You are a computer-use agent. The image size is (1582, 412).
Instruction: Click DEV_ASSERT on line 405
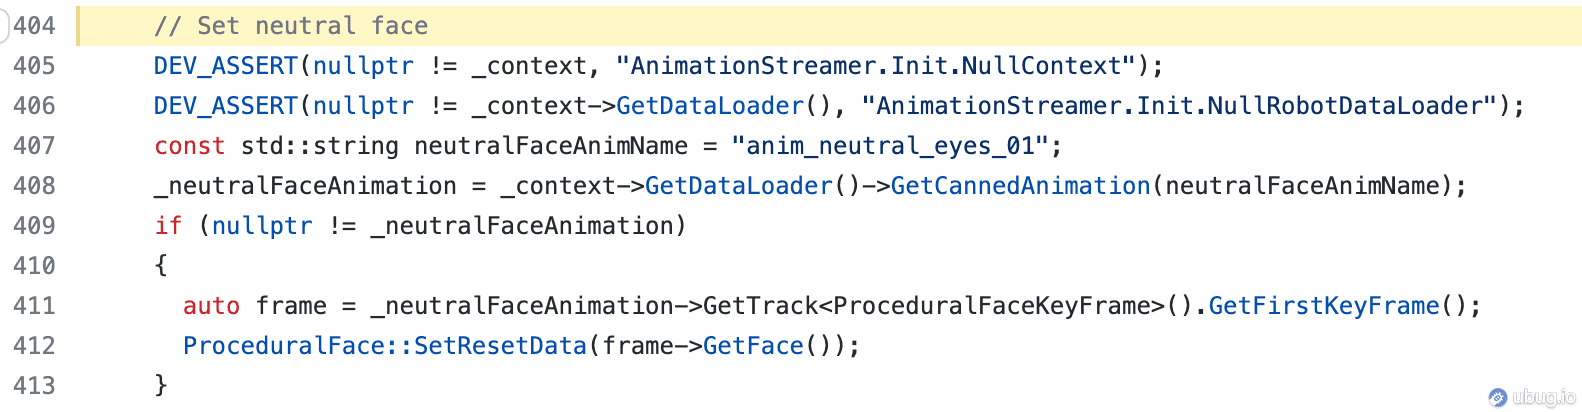226,66
